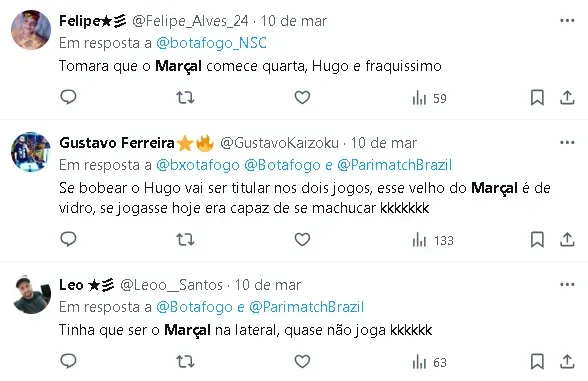Reply to Gustavo Ferreira's tweet
This screenshot has width=588, height=381.
[68, 239]
